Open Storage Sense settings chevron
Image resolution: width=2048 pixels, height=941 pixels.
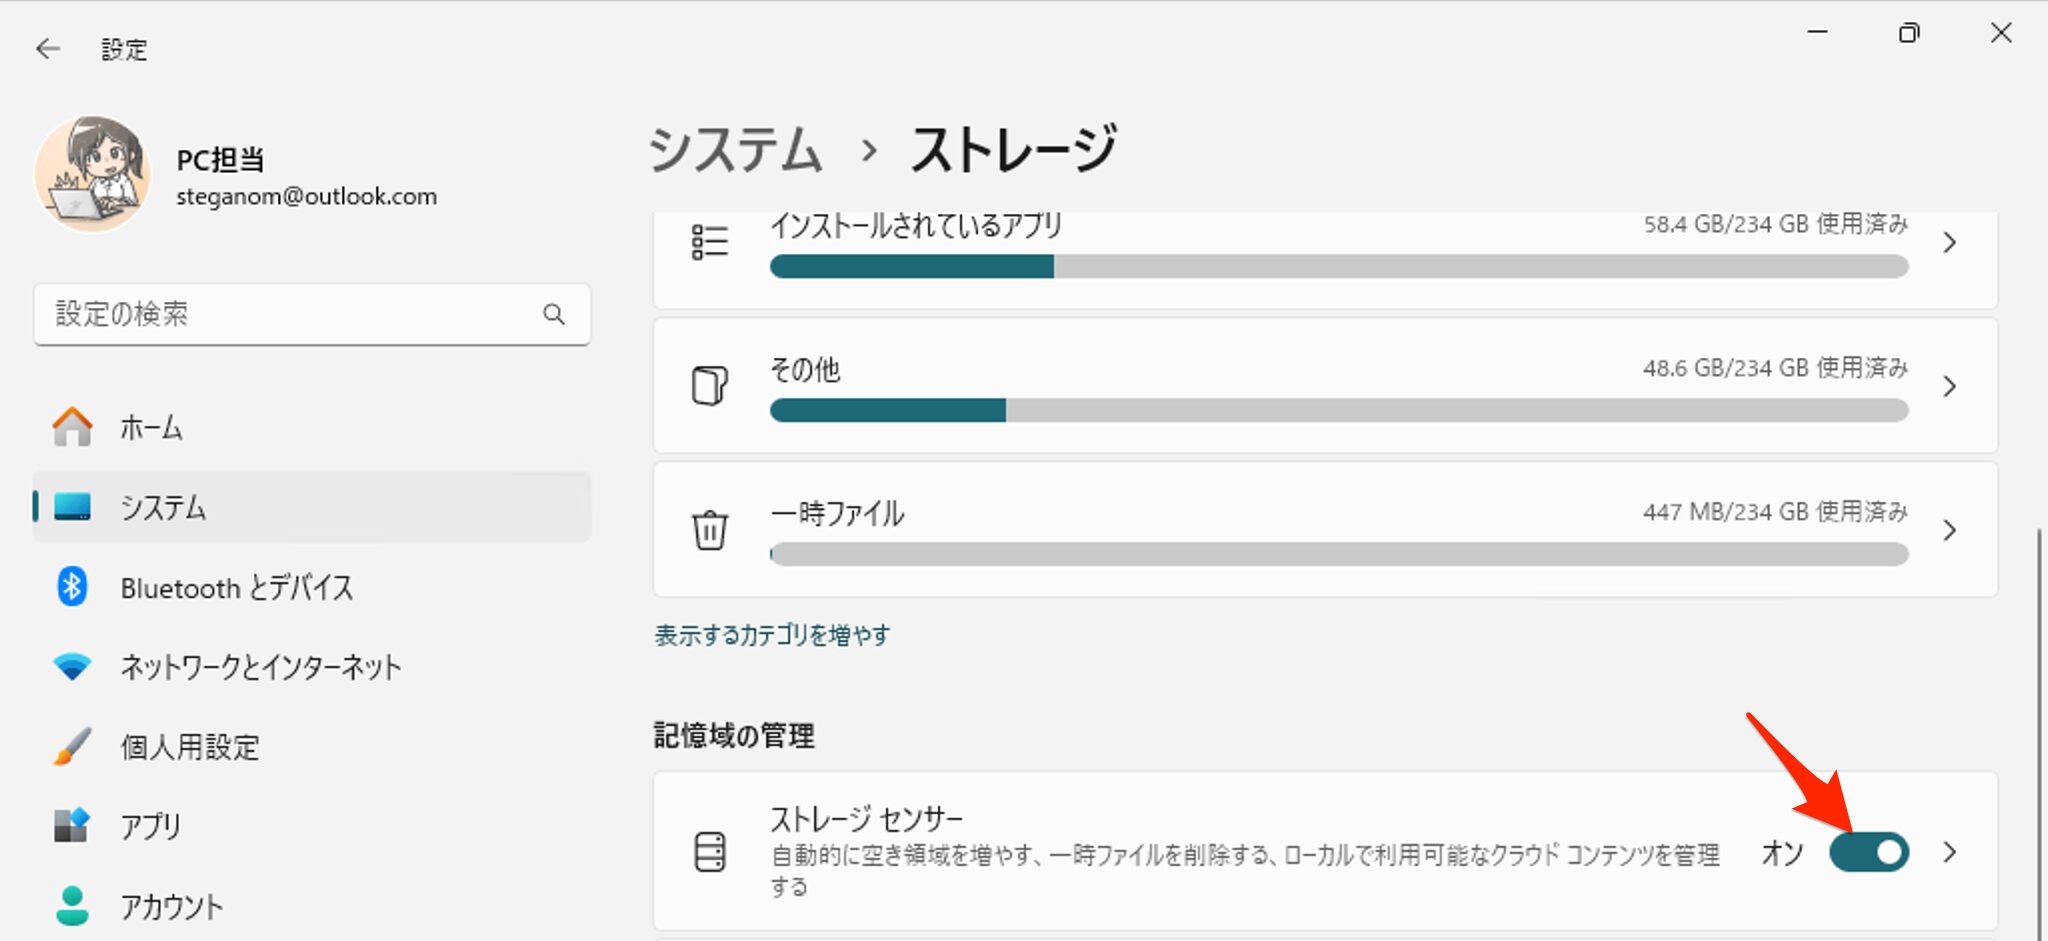1949,852
